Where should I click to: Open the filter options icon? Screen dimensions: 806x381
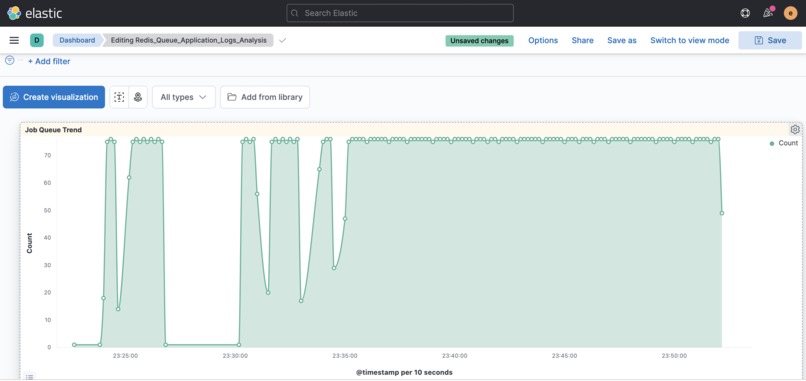pyautogui.click(x=9, y=60)
